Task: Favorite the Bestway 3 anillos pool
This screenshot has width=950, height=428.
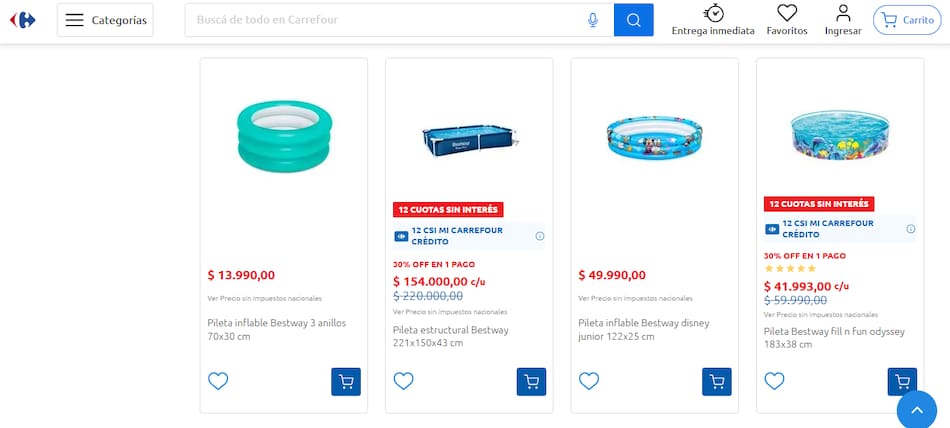Action: coord(218,381)
